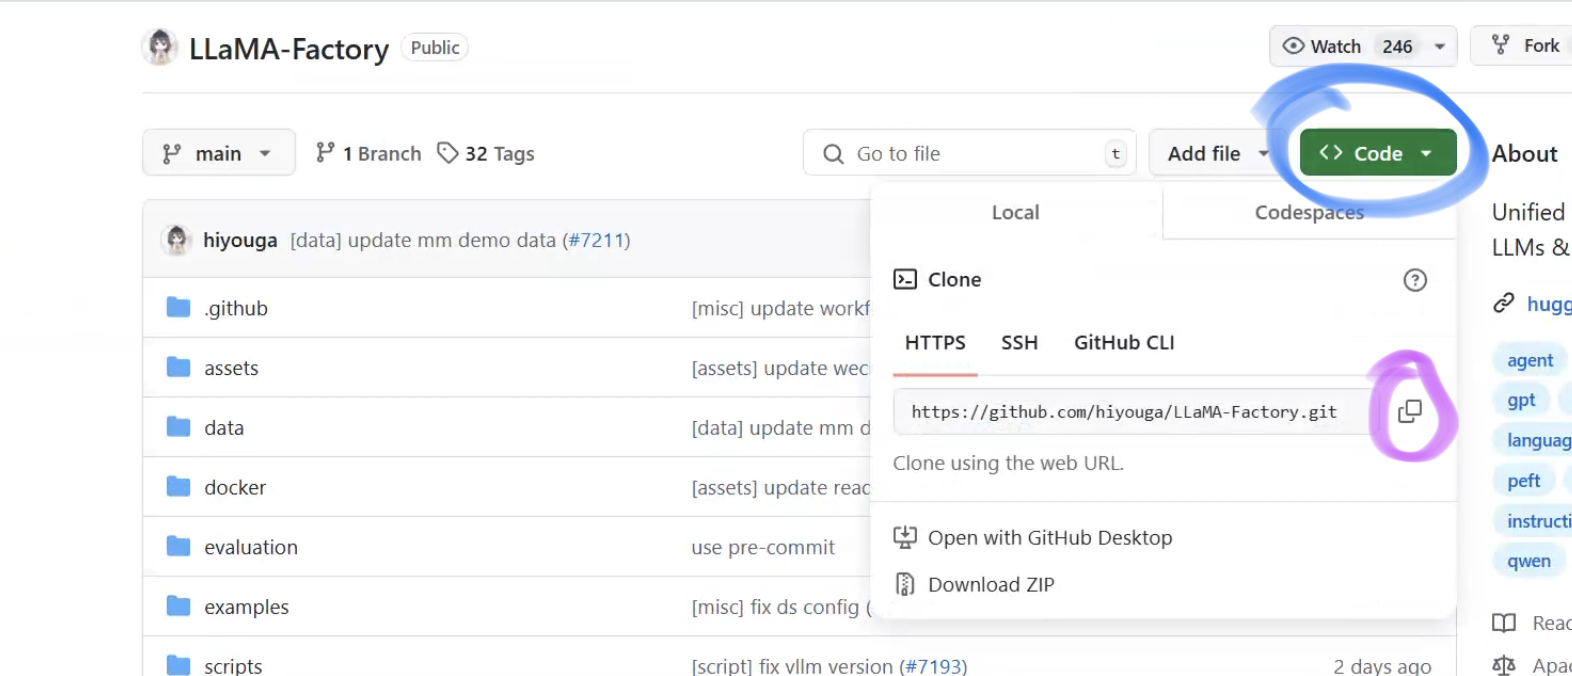This screenshot has height=676, width=1572.
Task: Open '[data] update mm demo data' commit message
Action: tap(423, 240)
